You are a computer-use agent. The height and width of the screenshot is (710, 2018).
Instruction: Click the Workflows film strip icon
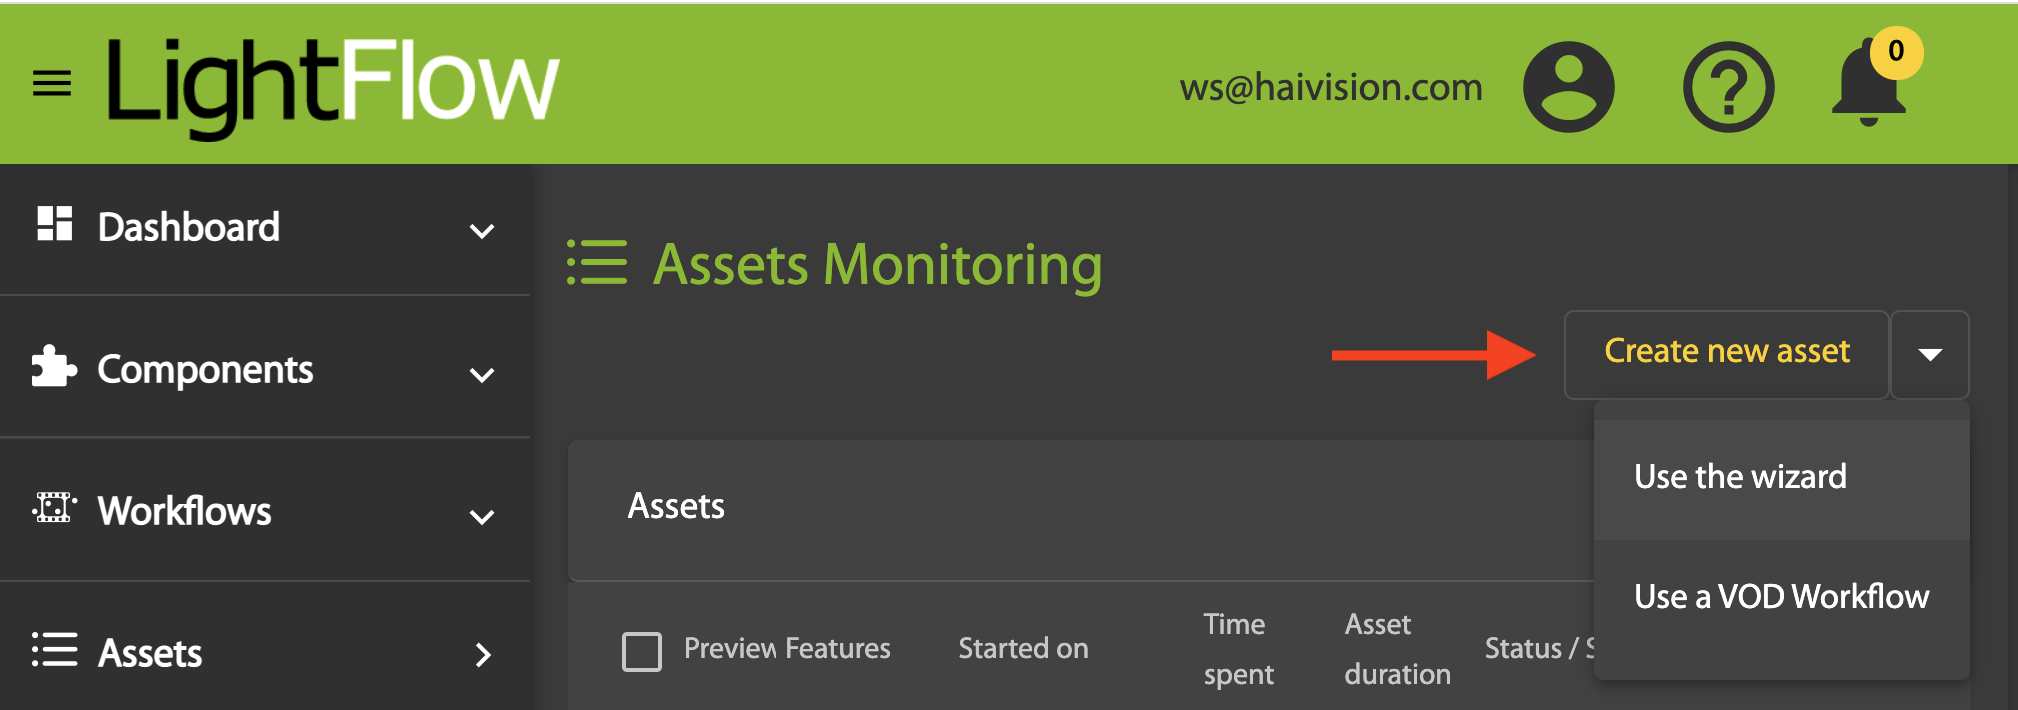[54, 508]
